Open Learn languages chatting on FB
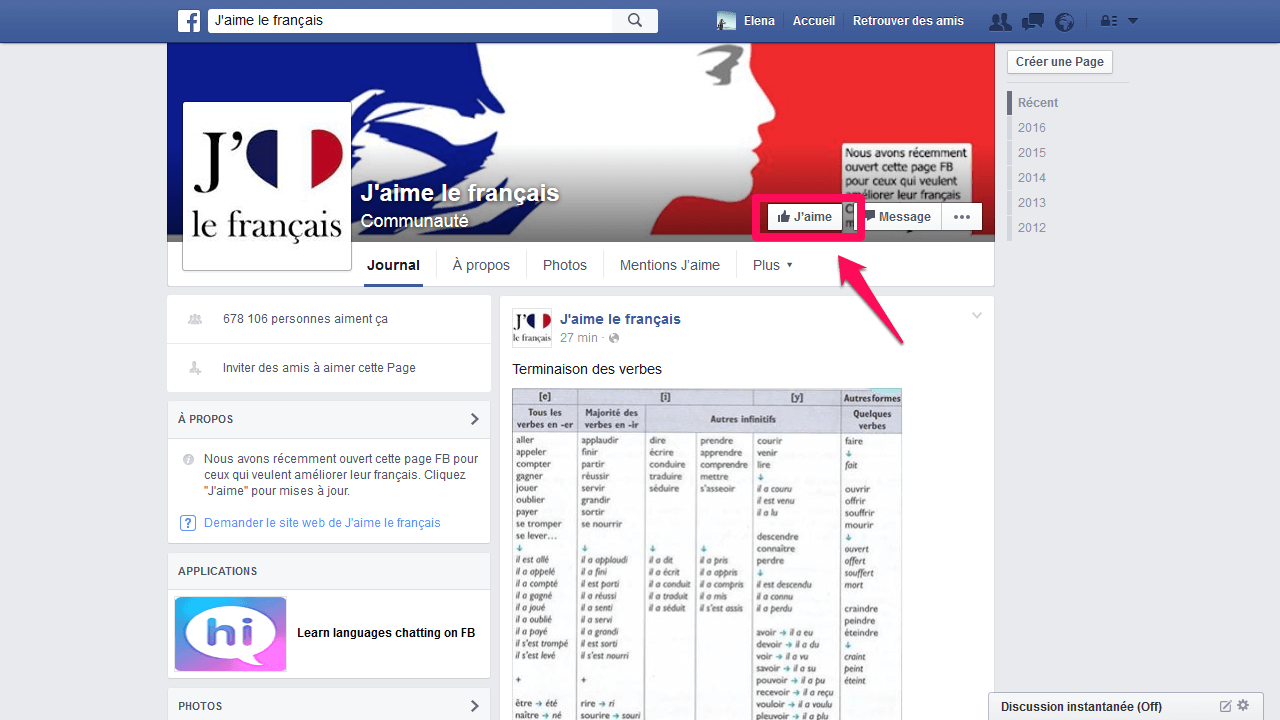Viewport: 1280px width, 720px height. coord(386,633)
